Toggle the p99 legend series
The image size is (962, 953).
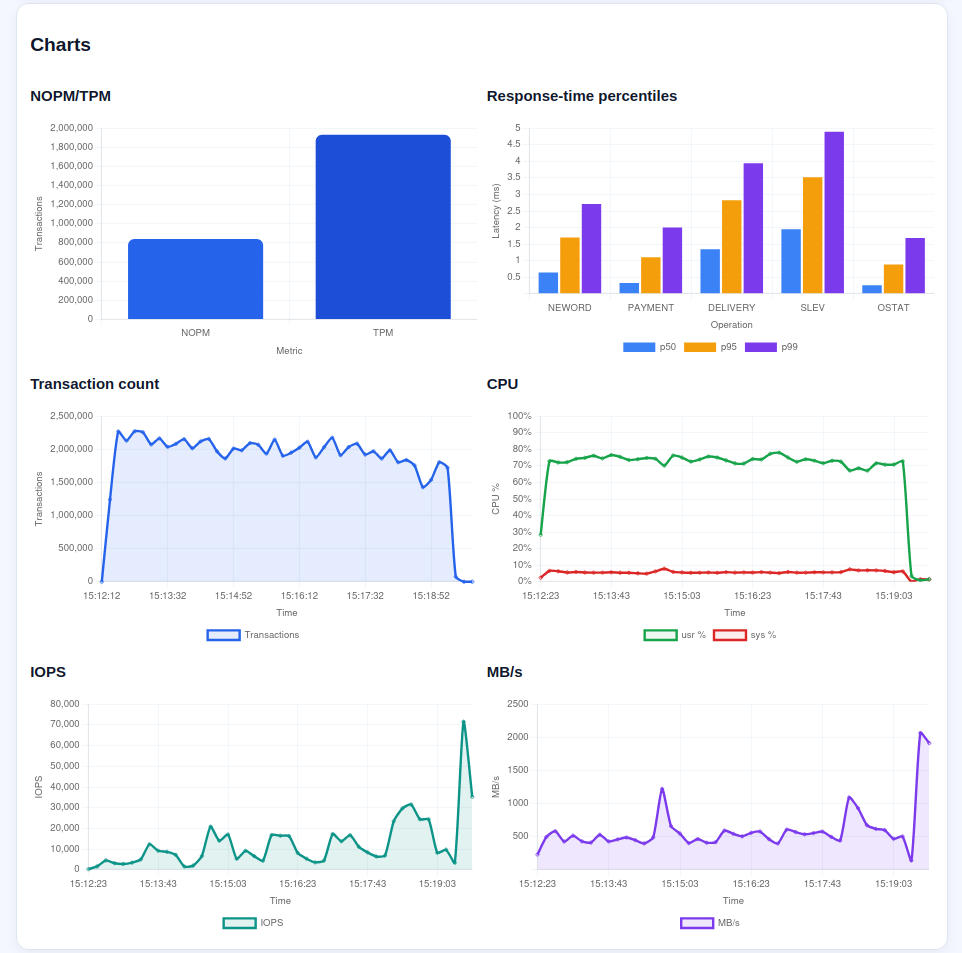click(x=771, y=347)
